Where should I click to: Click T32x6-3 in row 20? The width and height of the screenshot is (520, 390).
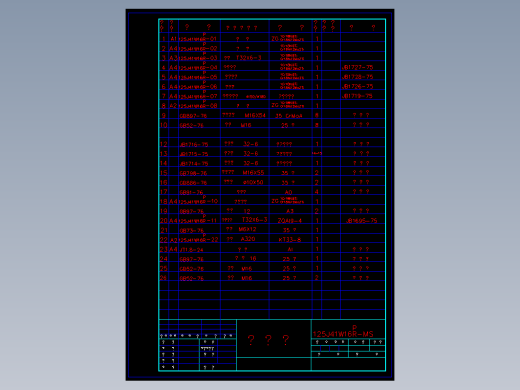(x=254, y=220)
